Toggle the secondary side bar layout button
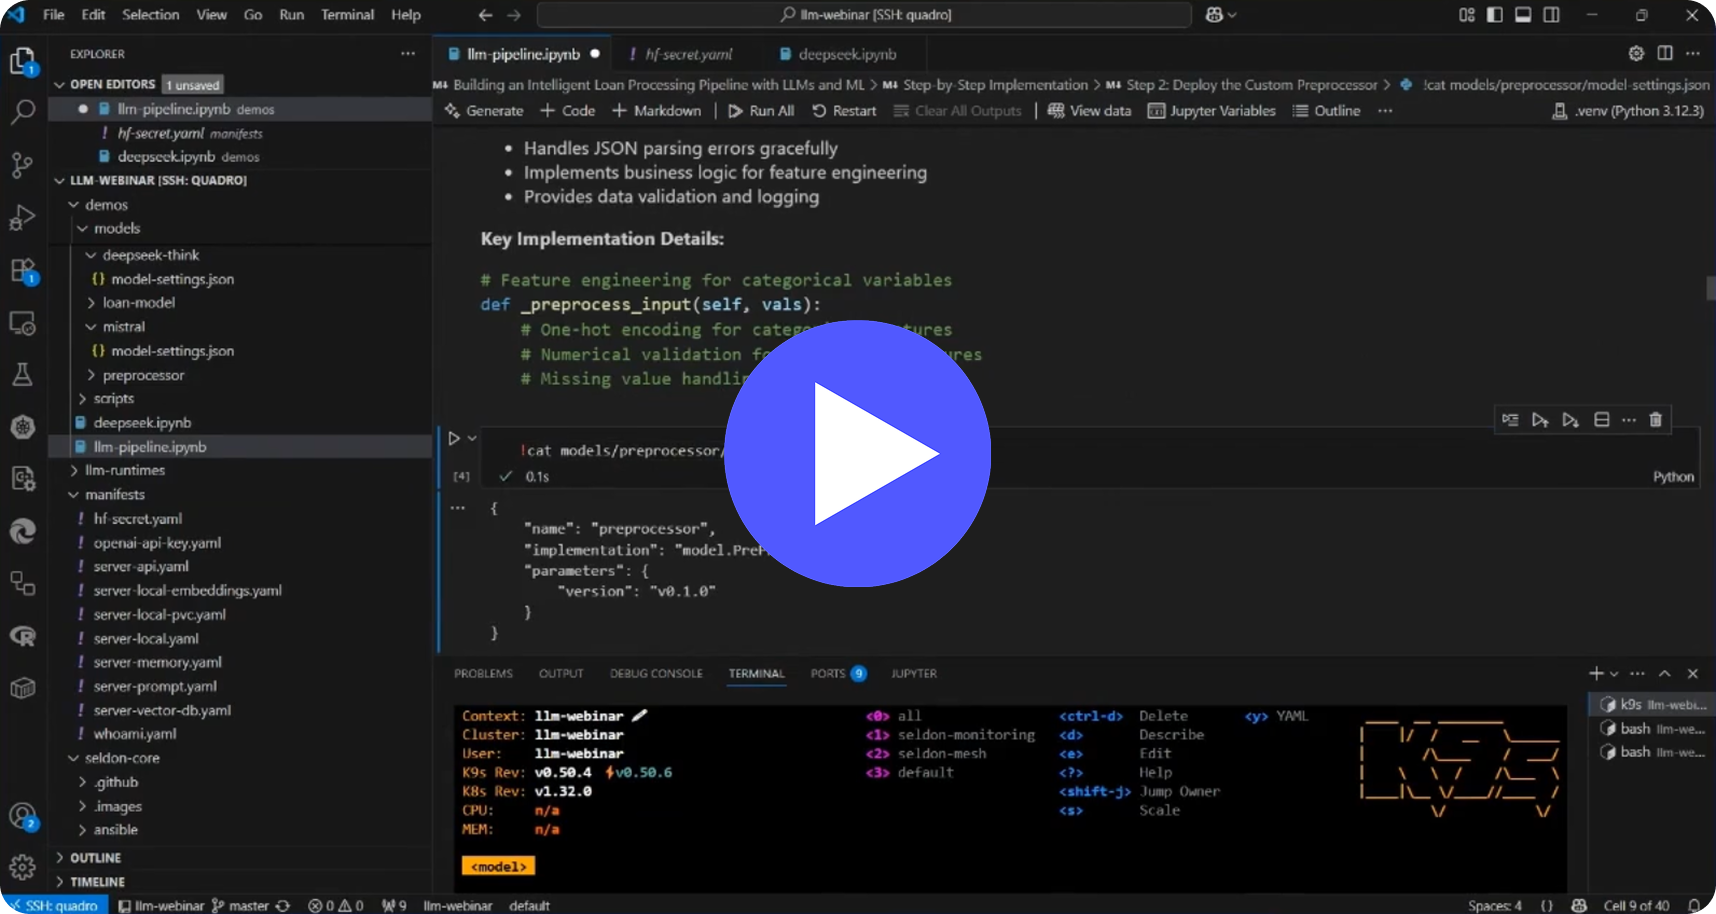Screen dimensions: 1716x914 1551,15
